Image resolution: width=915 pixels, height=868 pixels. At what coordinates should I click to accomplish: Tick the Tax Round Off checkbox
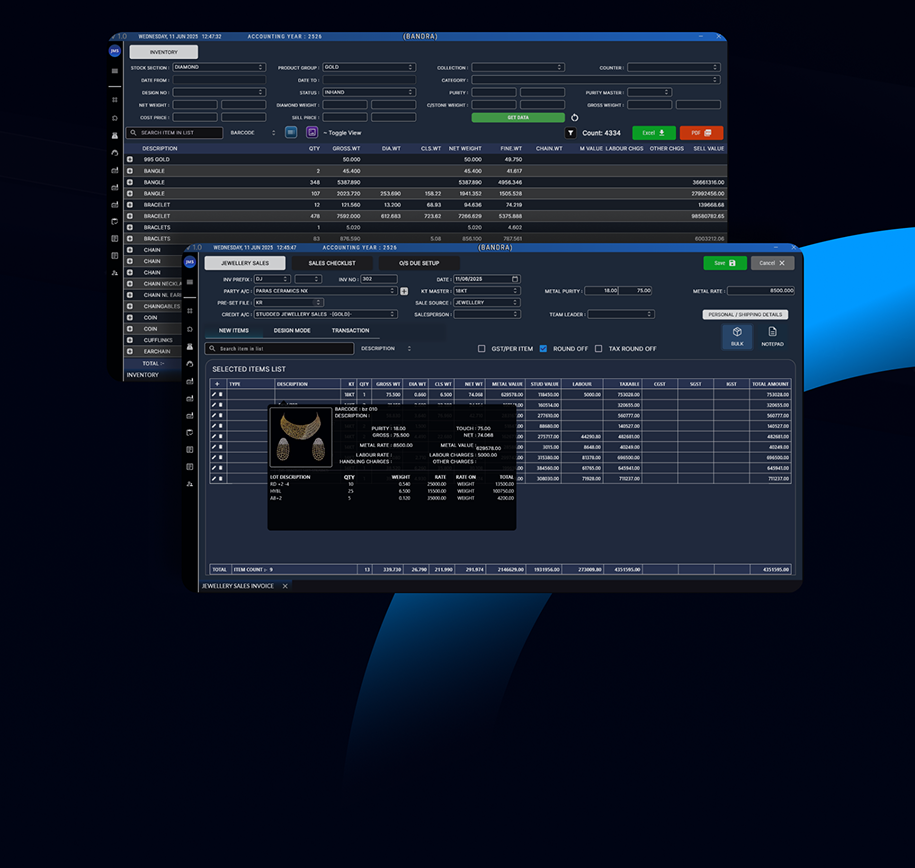(598, 348)
